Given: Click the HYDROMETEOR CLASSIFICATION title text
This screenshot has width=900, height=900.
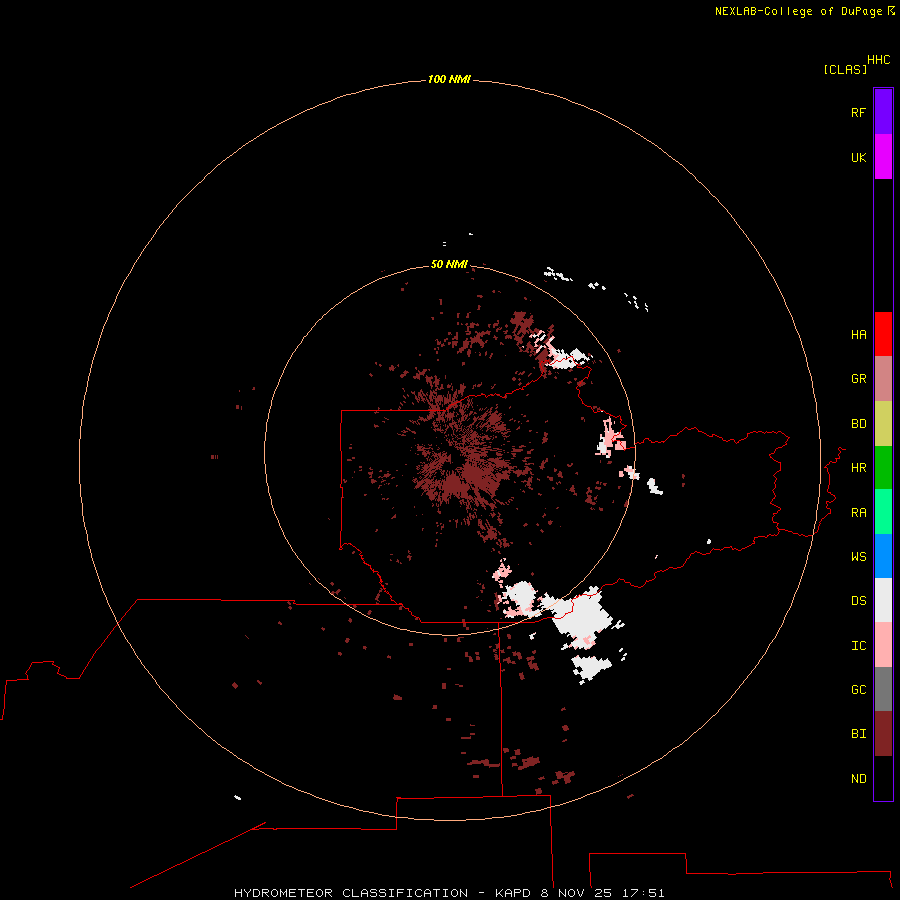Looking at the screenshot, I should click(351, 893).
